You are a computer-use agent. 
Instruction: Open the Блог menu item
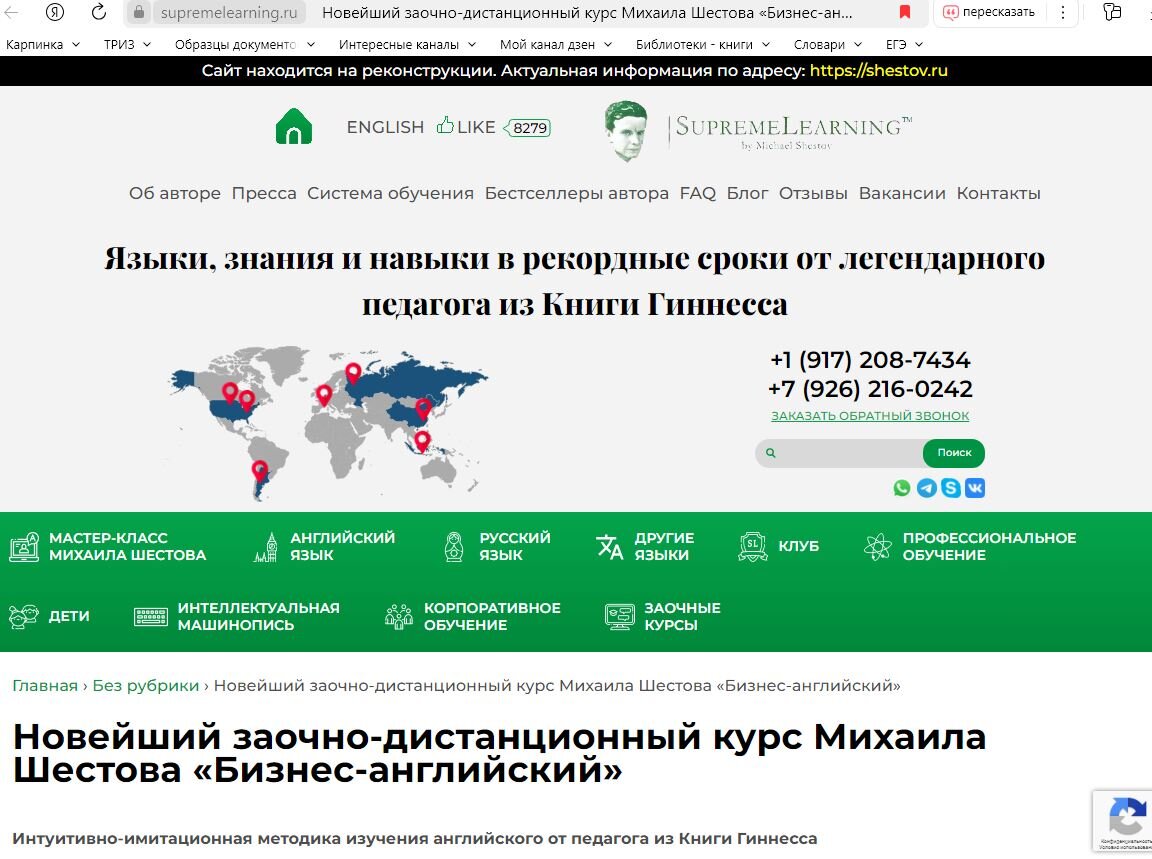(x=747, y=193)
